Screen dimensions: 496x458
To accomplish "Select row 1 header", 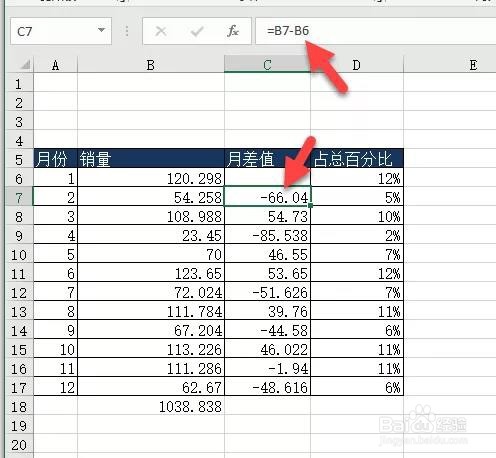I will tap(19, 83).
